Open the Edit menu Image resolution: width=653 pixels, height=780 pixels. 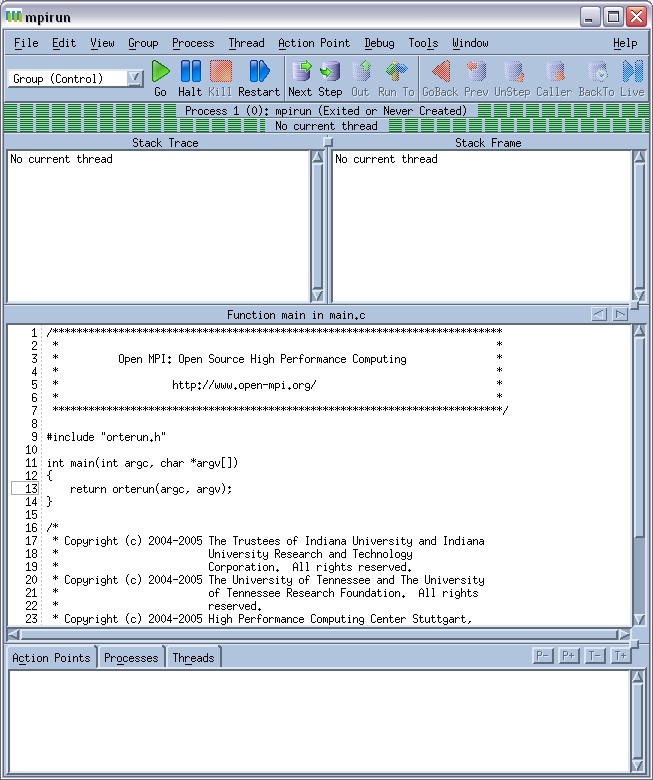[x=64, y=43]
